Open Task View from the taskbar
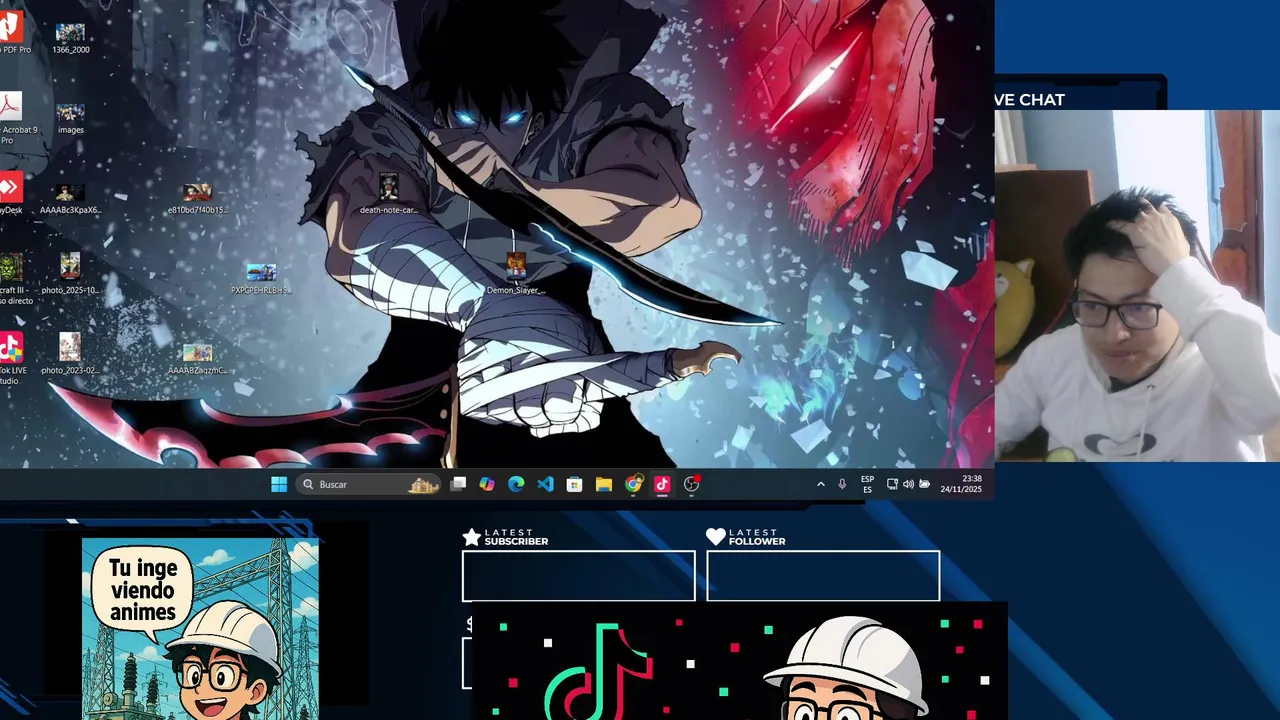This screenshot has width=1280, height=720. [x=458, y=484]
